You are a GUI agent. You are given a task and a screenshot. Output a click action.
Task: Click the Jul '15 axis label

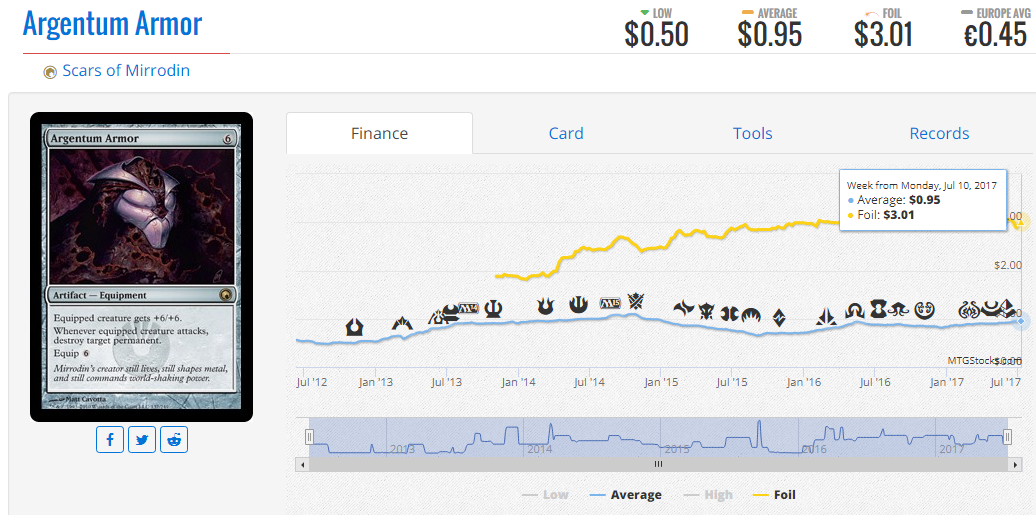point(731,382)
